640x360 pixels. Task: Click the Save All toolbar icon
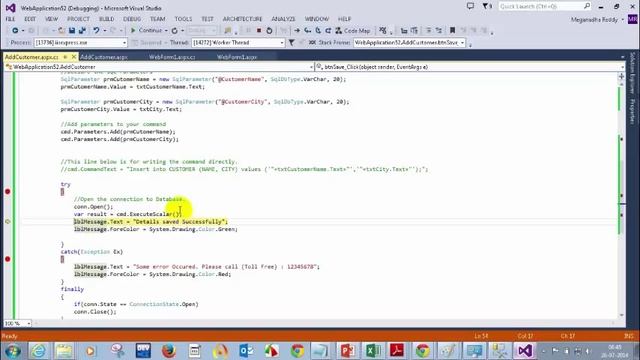coord(82,31)
